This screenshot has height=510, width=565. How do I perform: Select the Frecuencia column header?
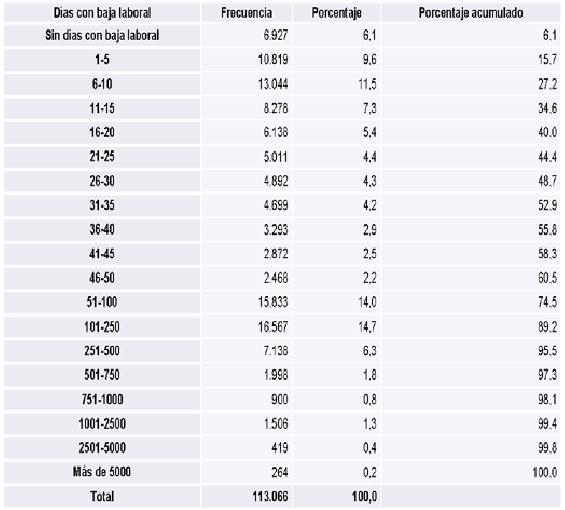point(246,13)
